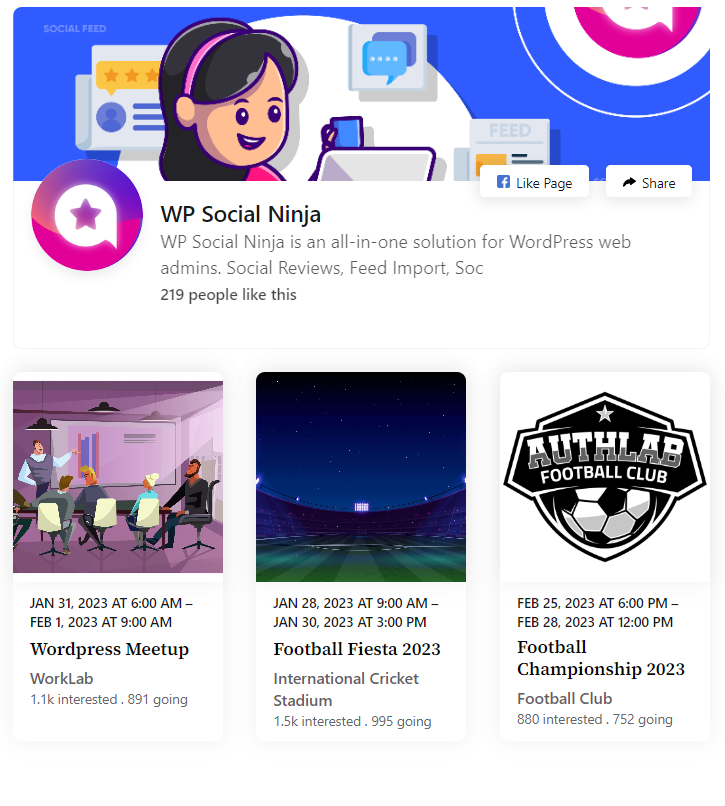This screenshot has height=806, width=725.
Task: Click the Football Club venue name
Action: point(565,699)
